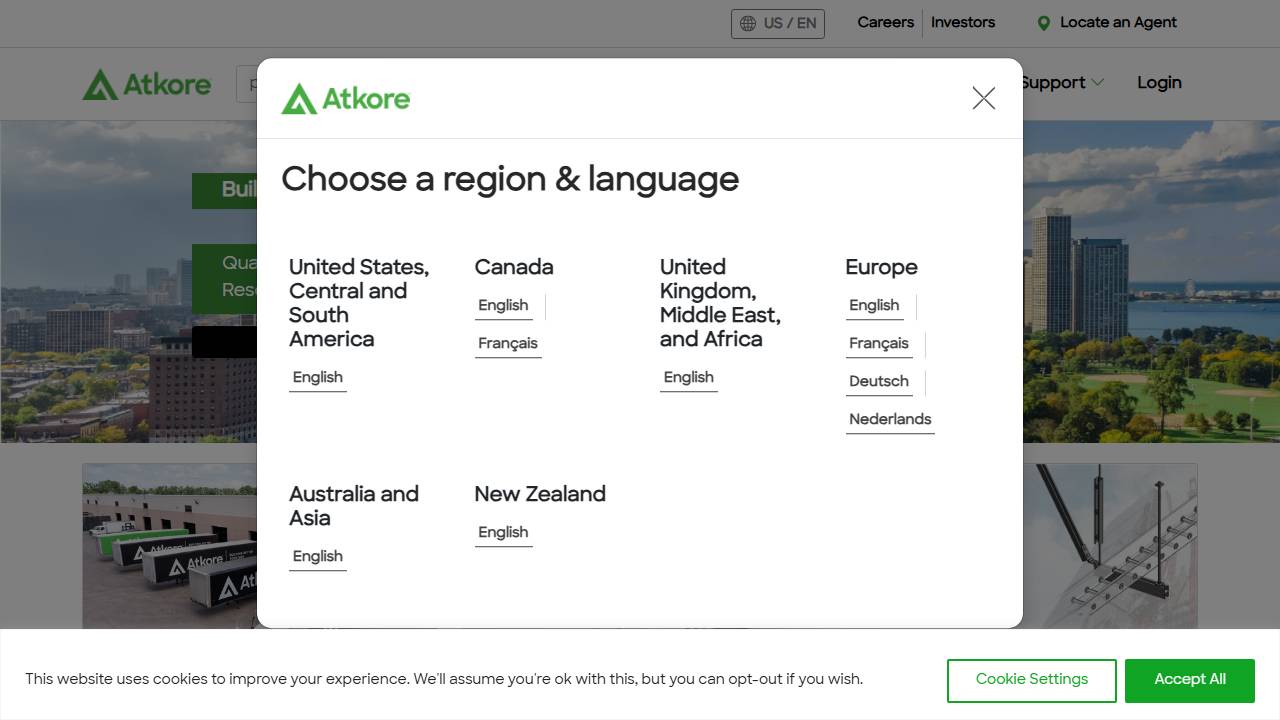Choose Deutsch under Europe
The width and height of the screenshot is (1280, 720).
(878, 381)
